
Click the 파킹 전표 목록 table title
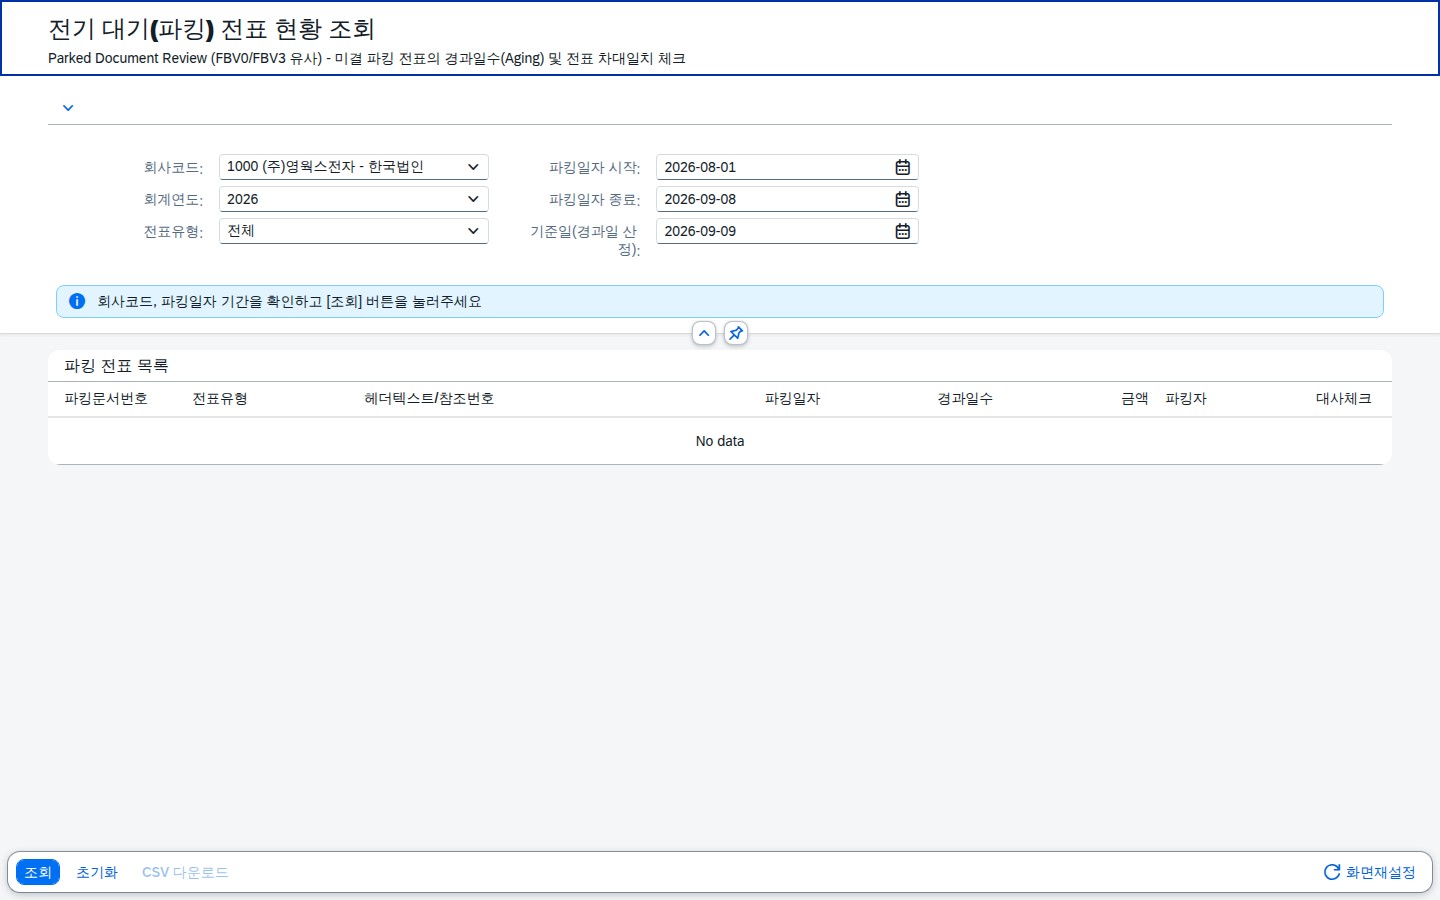click(116, 366)
